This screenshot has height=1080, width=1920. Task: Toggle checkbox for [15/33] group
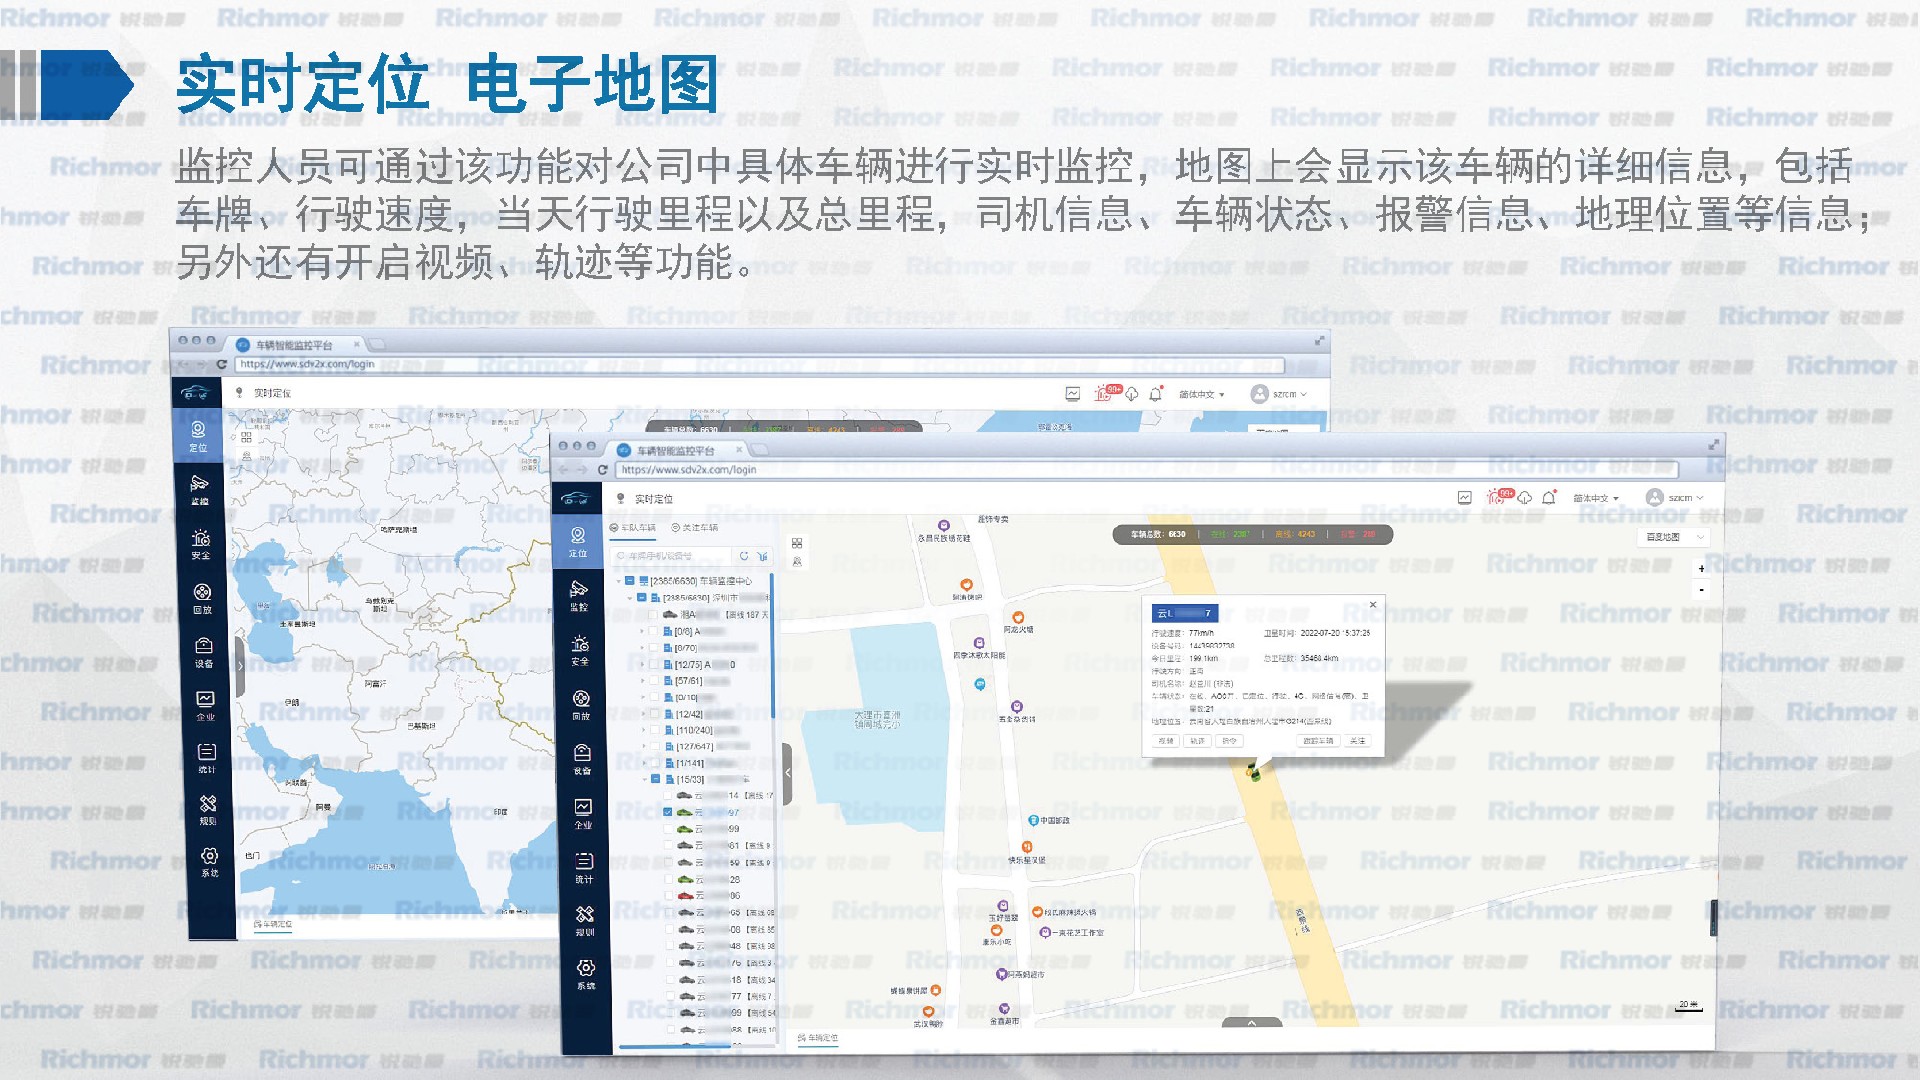point(657,779)
